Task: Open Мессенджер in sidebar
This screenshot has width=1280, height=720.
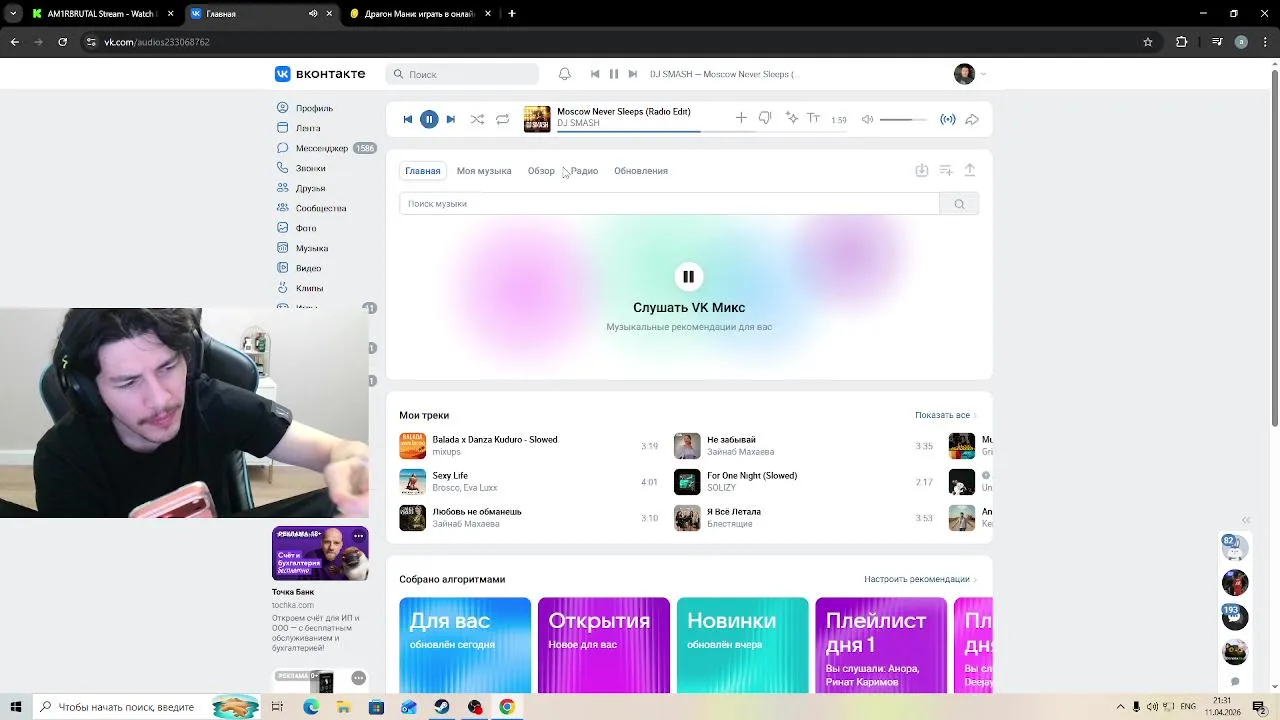Action: tap(322, 148)
